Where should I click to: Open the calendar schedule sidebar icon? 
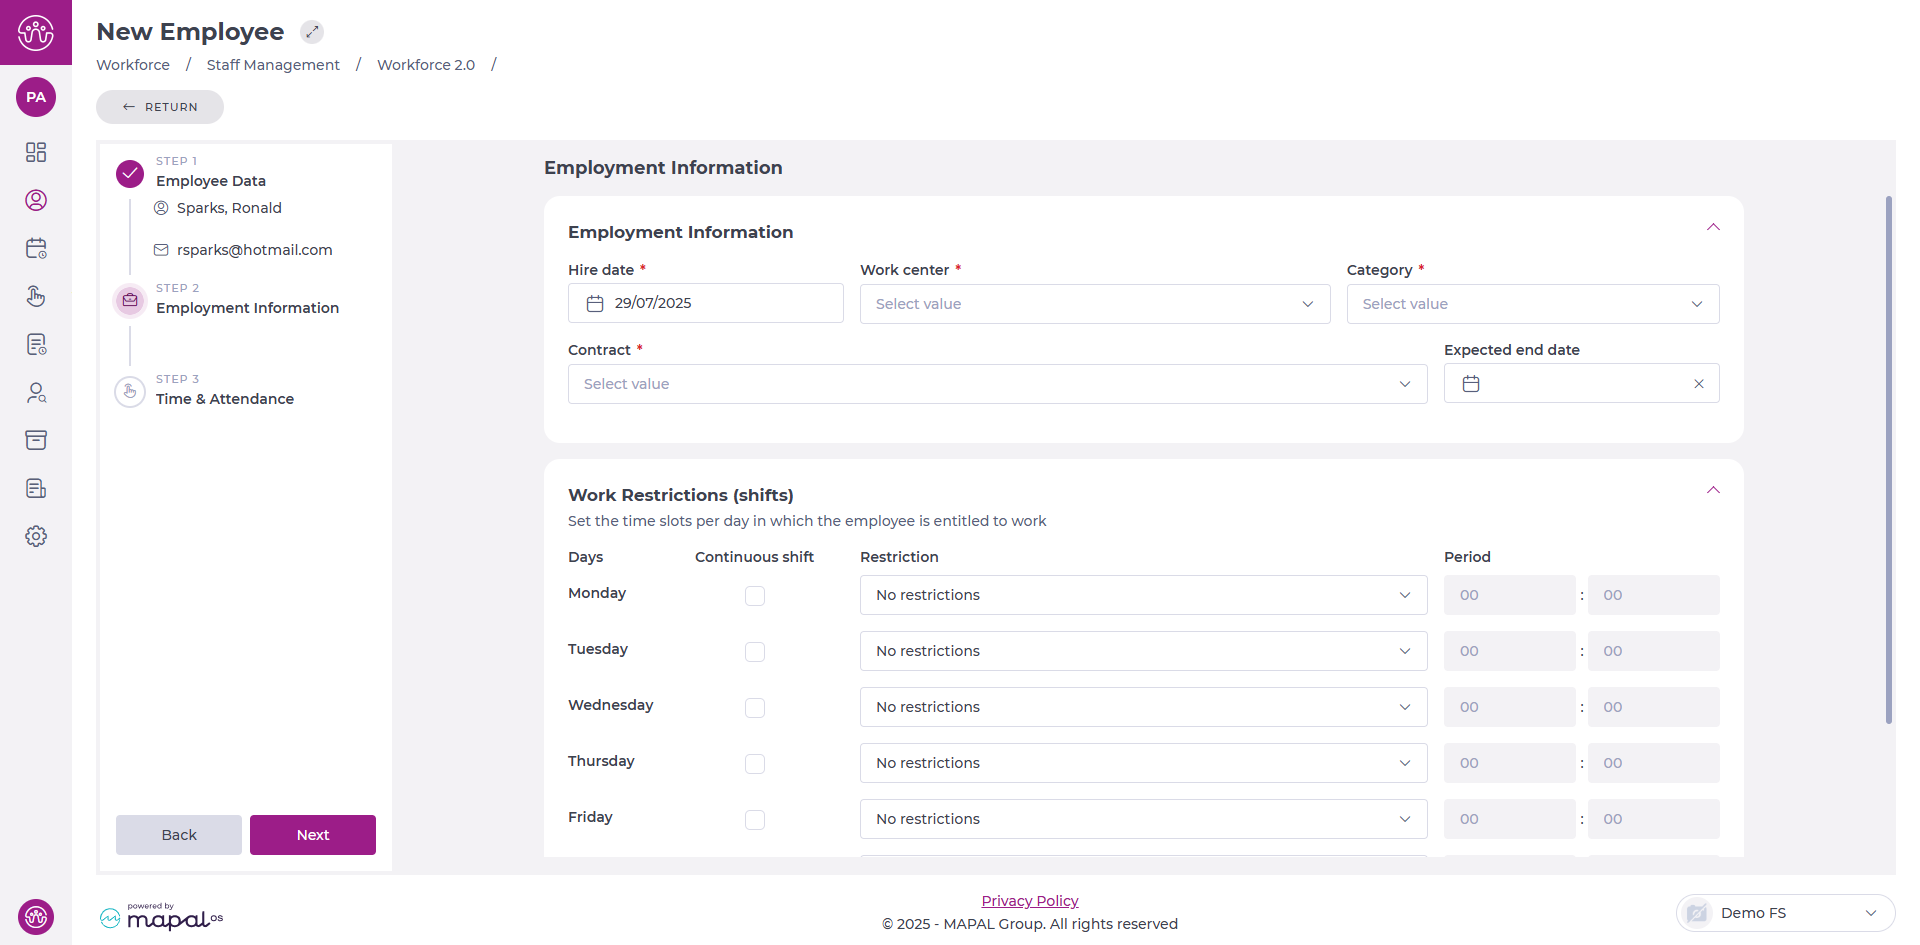pyautogui.click(x=36, y=248)
